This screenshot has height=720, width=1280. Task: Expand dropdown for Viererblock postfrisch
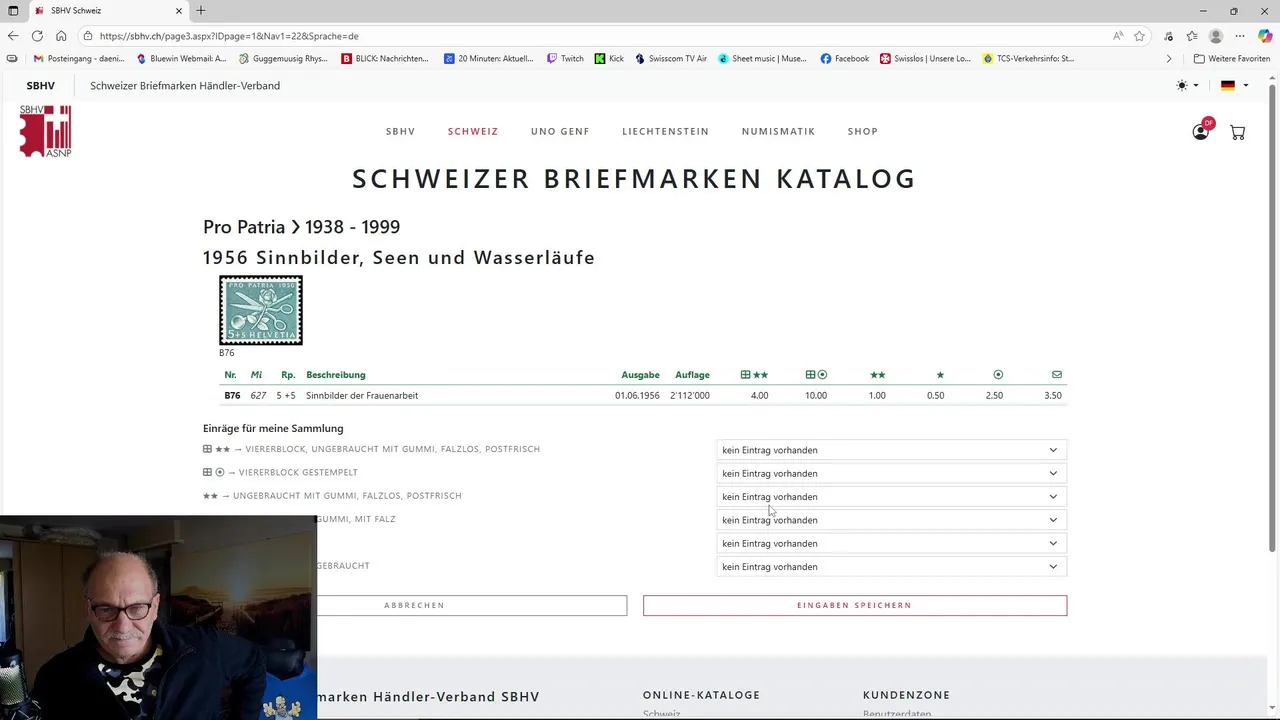coord(892,450)
